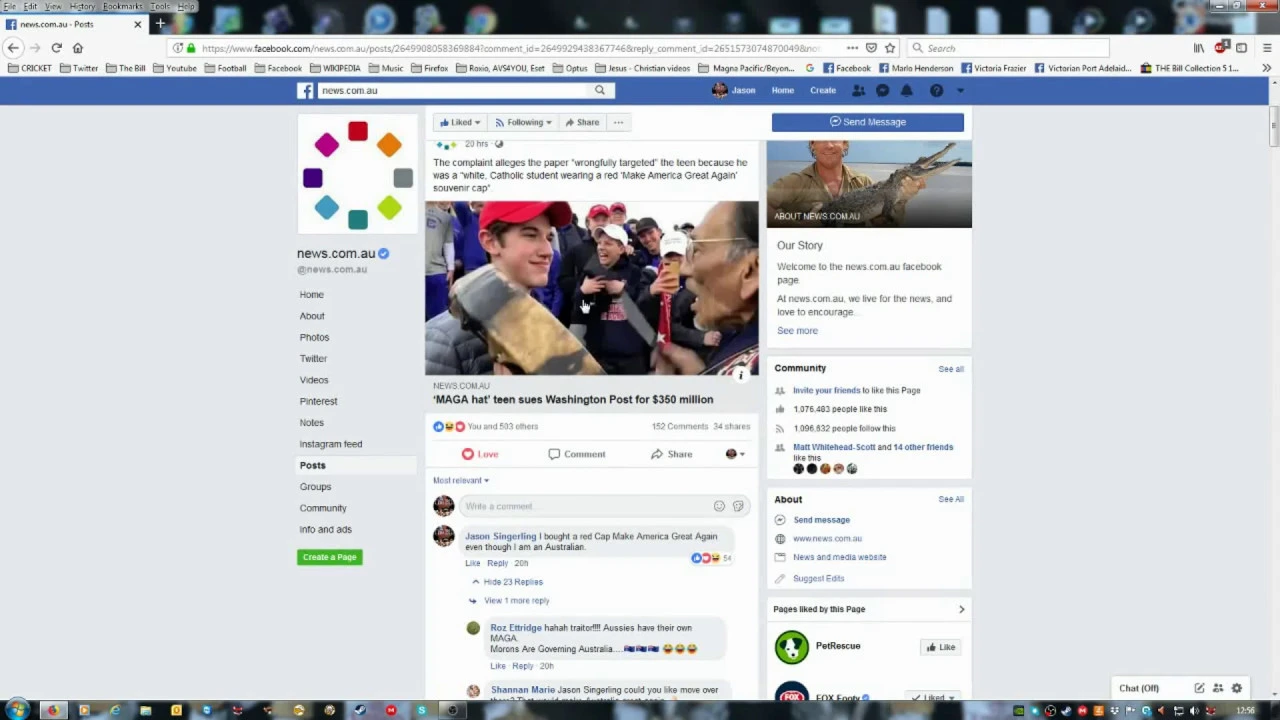Toggle Love reaction on the post
Screen dimensions: 1280x720
[x=480, y=454]
